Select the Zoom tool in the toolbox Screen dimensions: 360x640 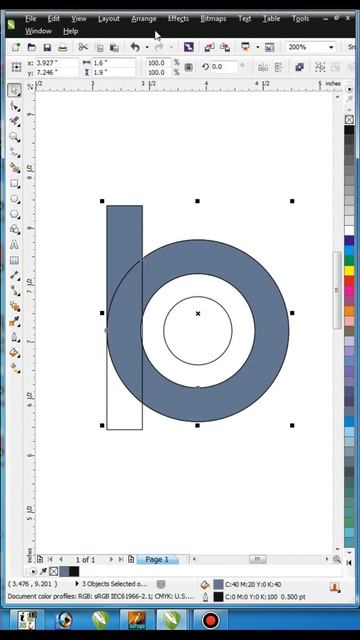(15, 137)
